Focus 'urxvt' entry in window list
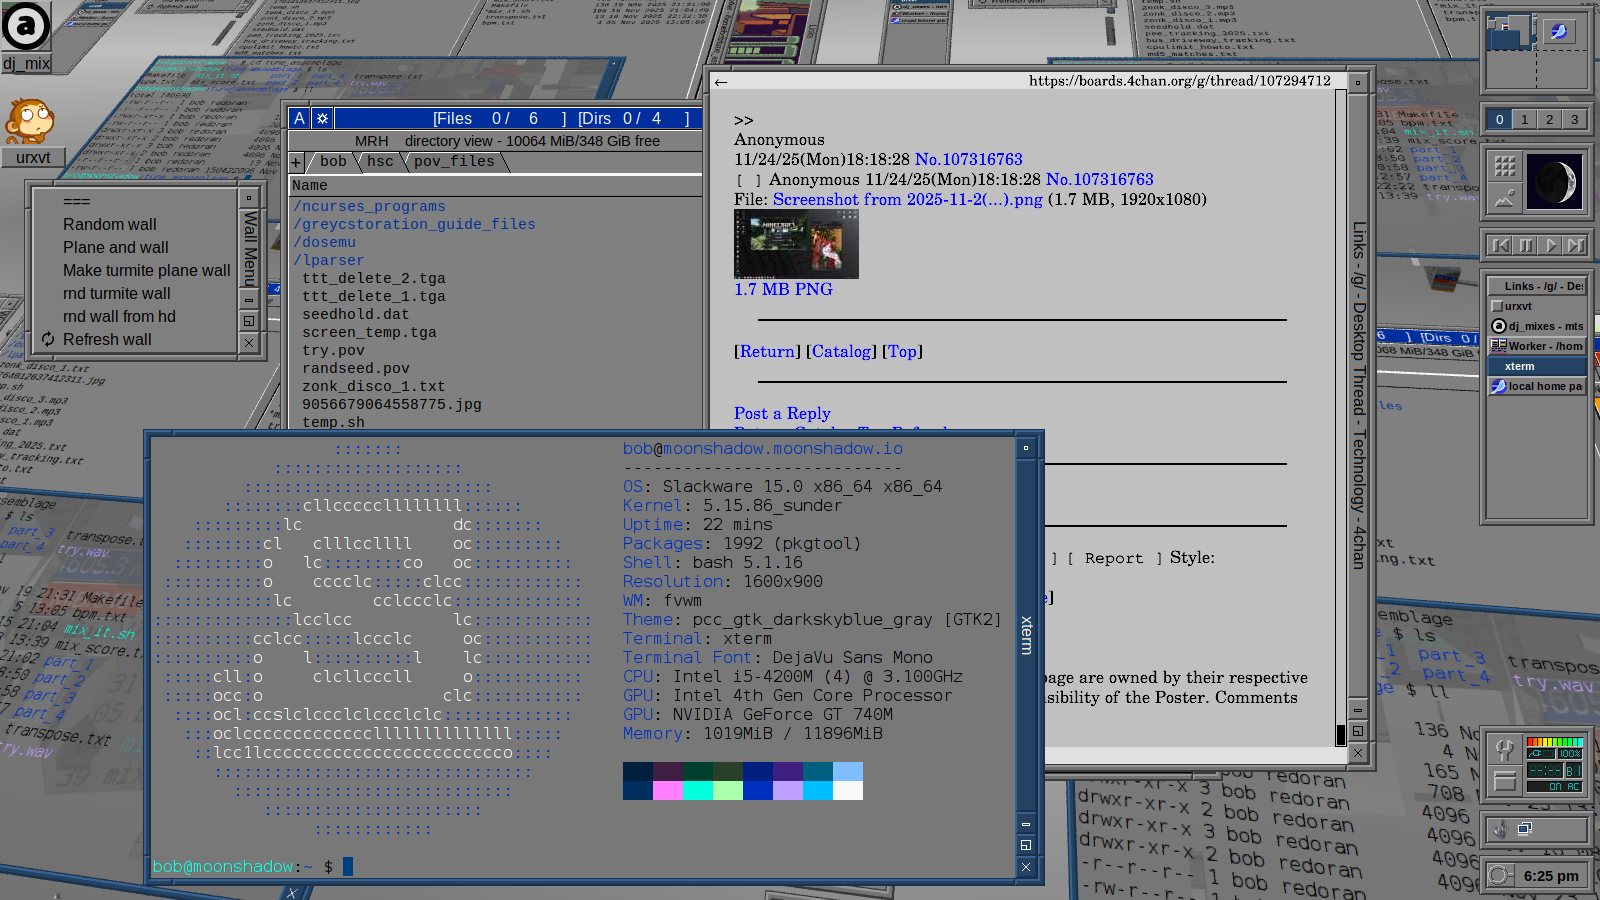 tap(1537, 306)
